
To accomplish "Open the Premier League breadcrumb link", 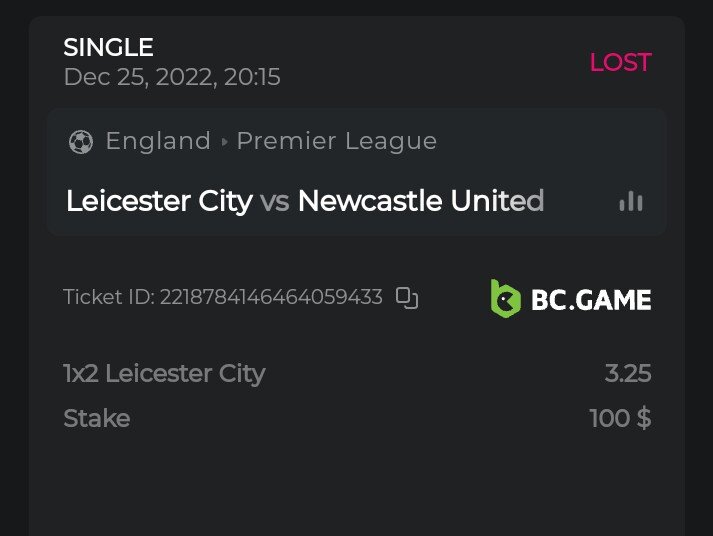I will (336, 141).
